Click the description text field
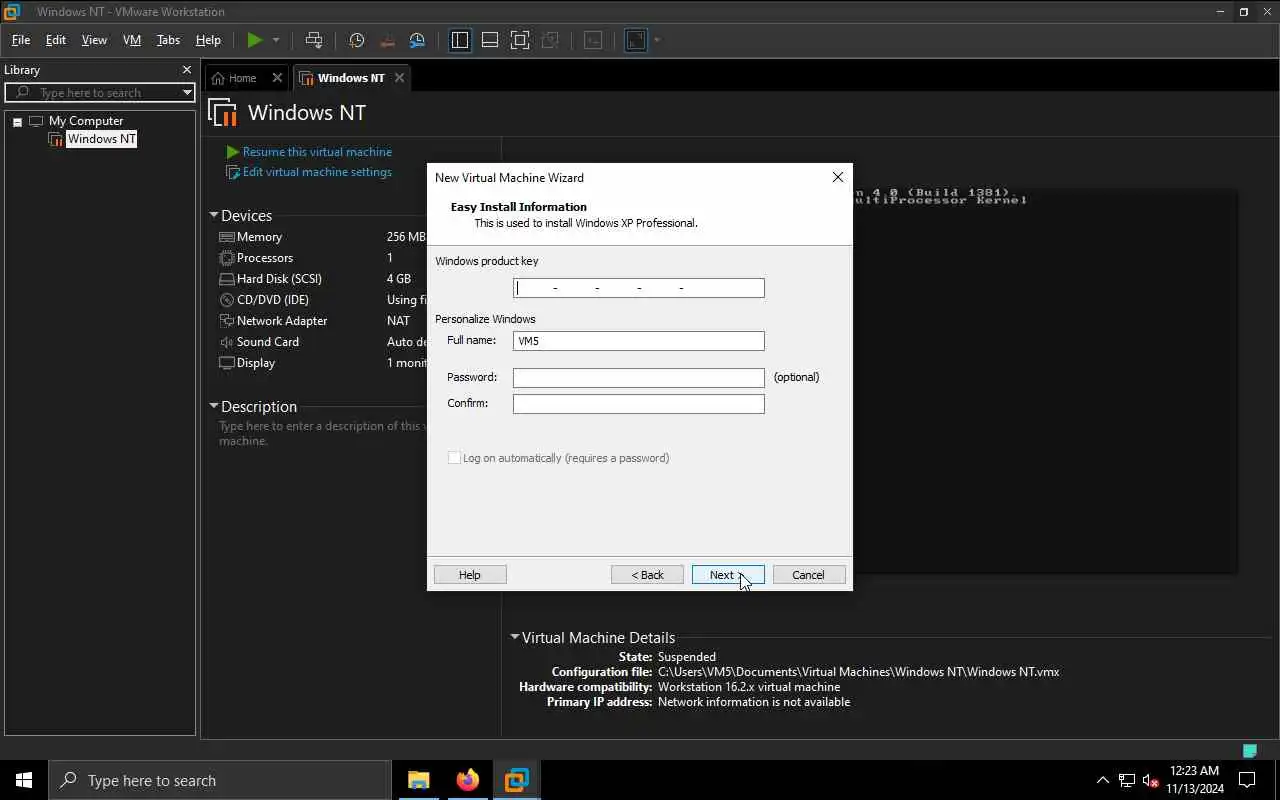Screen dimensions: 1280x800 (320, 433)
